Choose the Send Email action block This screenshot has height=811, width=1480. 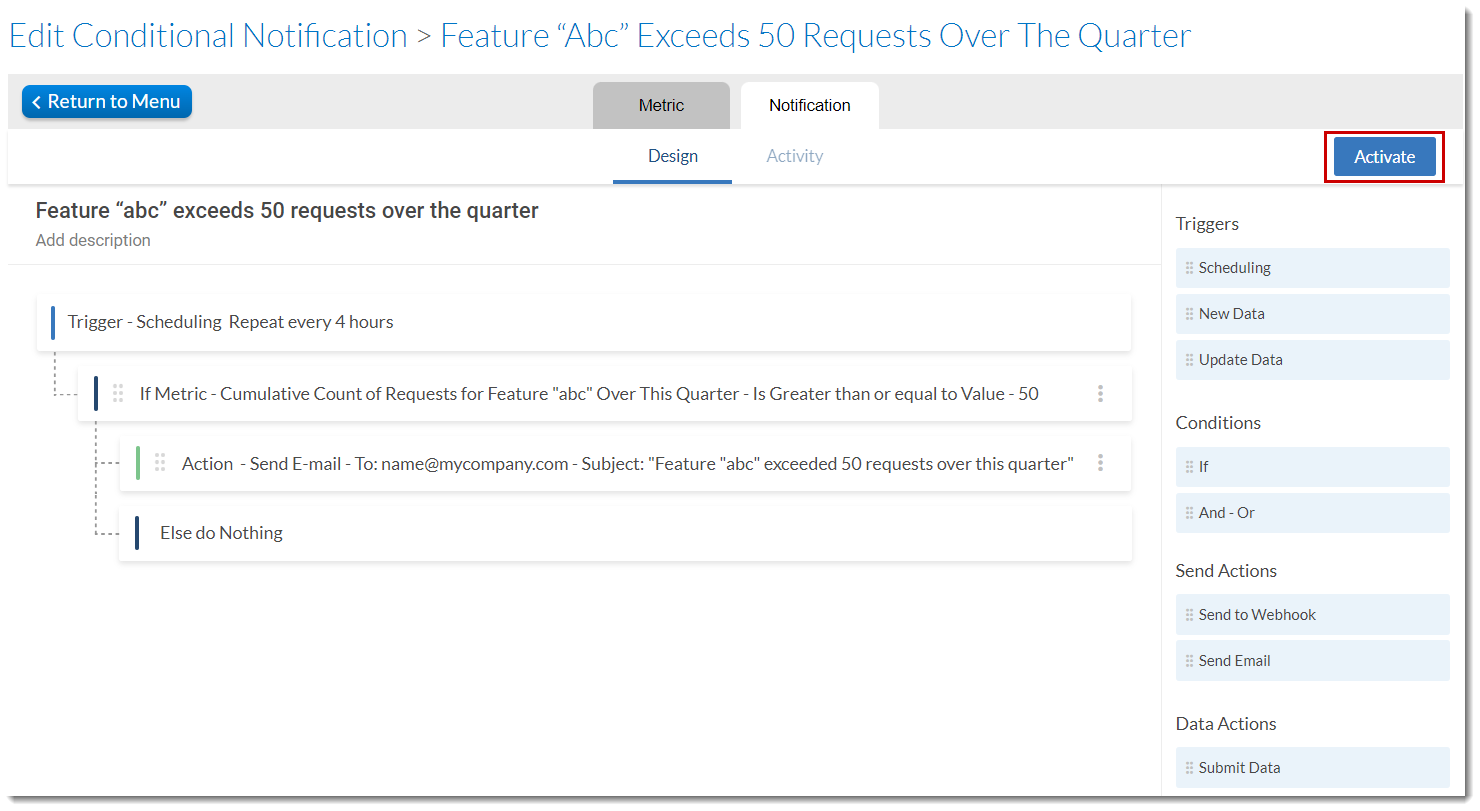1313,661
